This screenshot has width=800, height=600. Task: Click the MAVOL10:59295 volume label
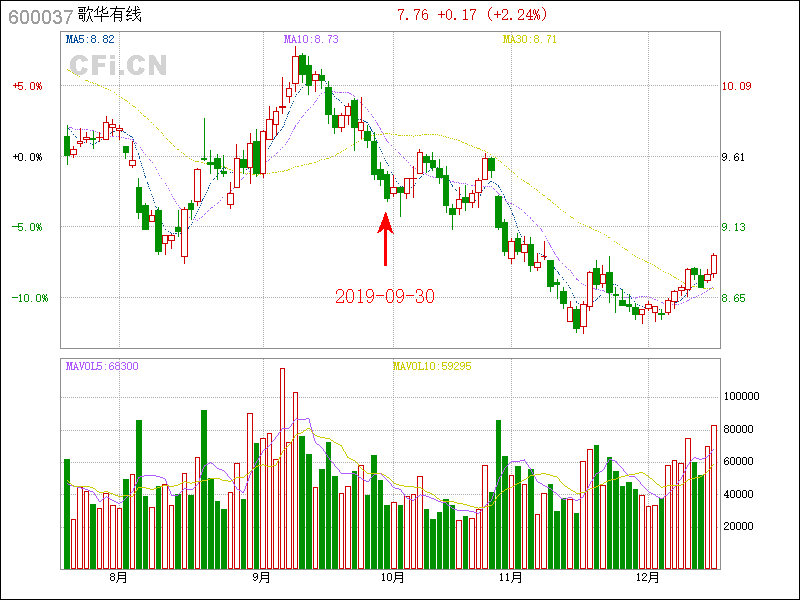pyautogui.click(x=432, y=366)
